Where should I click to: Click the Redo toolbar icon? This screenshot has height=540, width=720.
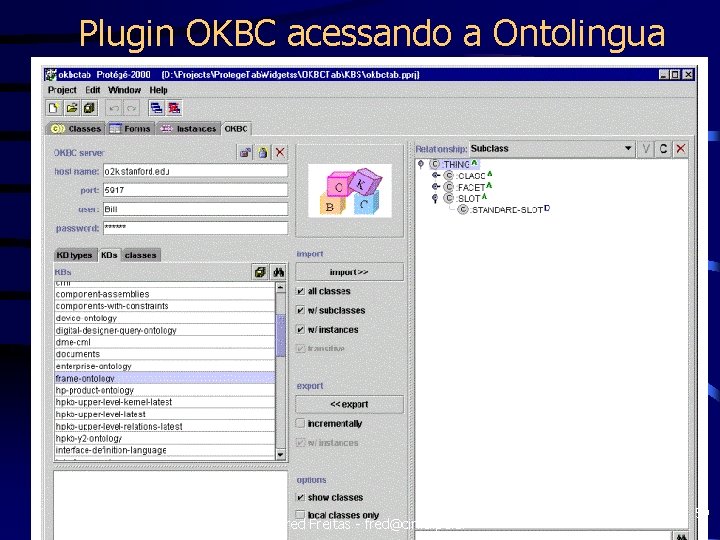click(131, 108)
